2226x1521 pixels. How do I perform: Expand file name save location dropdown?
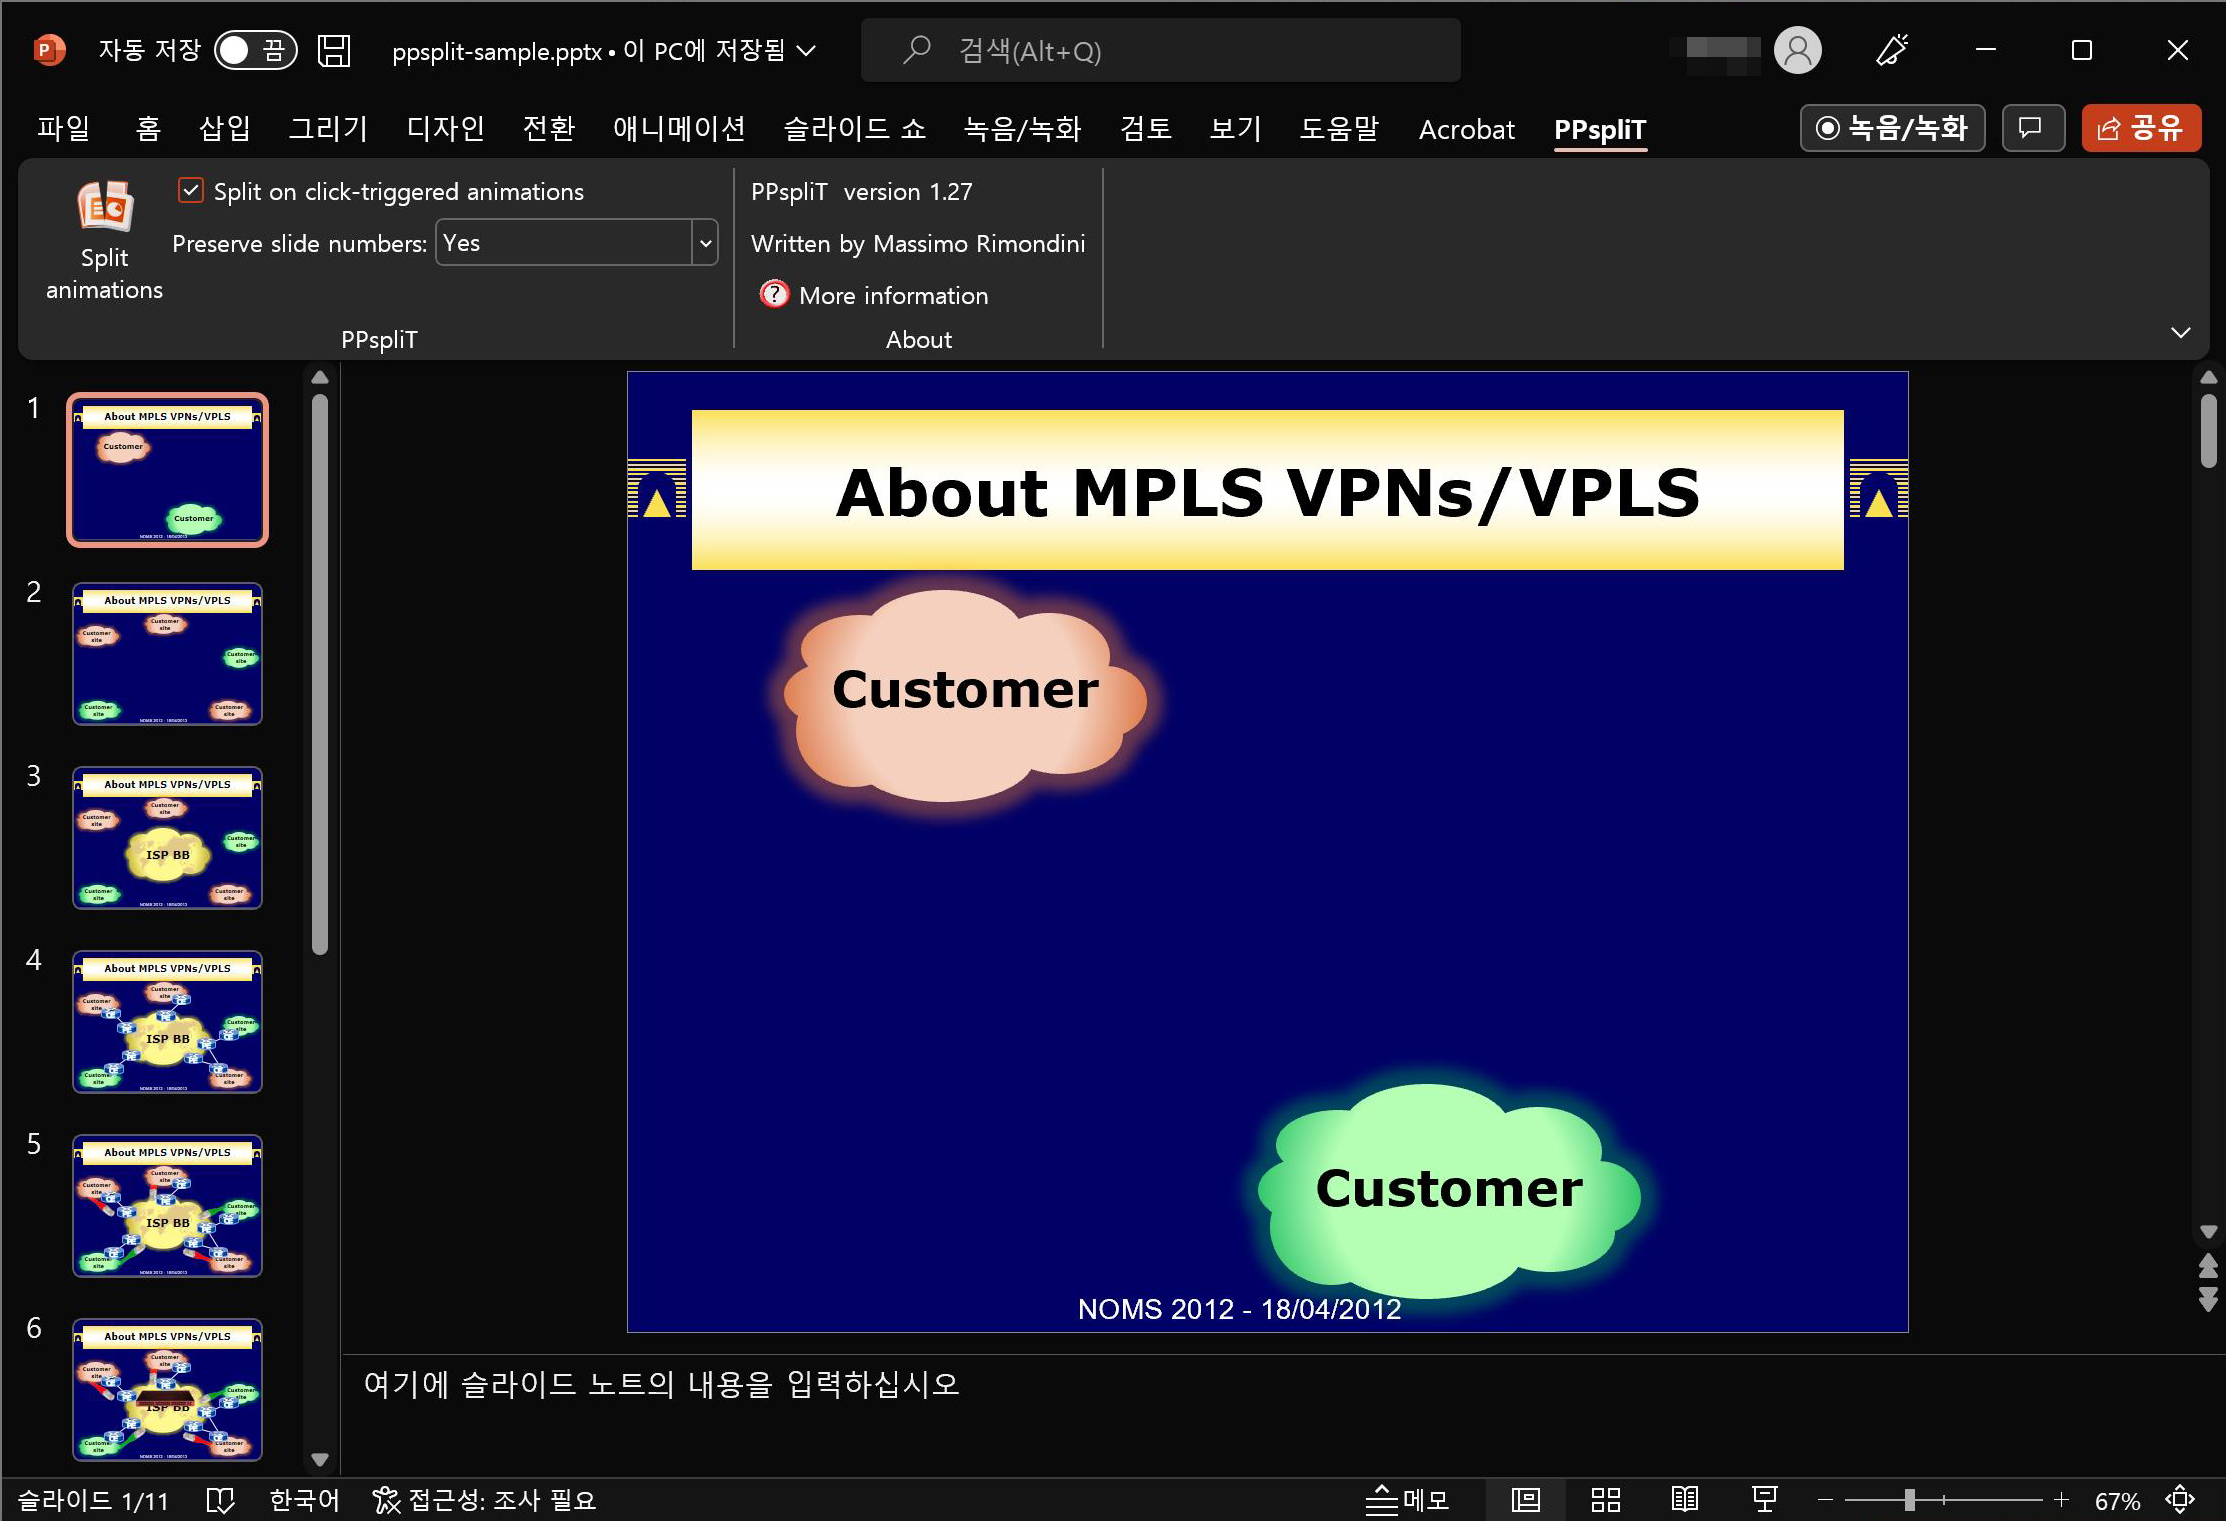806,50
